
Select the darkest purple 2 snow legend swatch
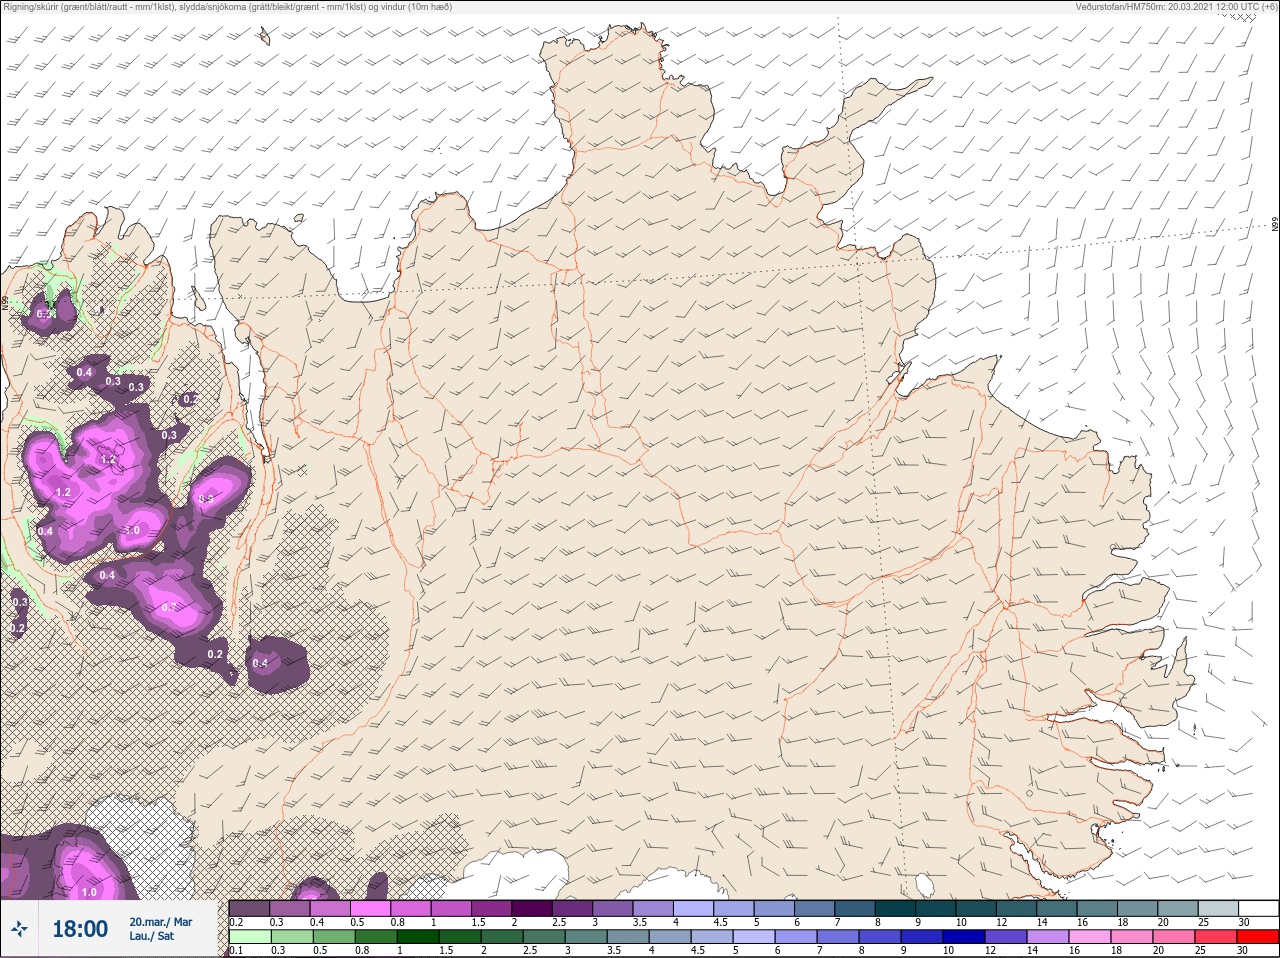tap(533, 908)
